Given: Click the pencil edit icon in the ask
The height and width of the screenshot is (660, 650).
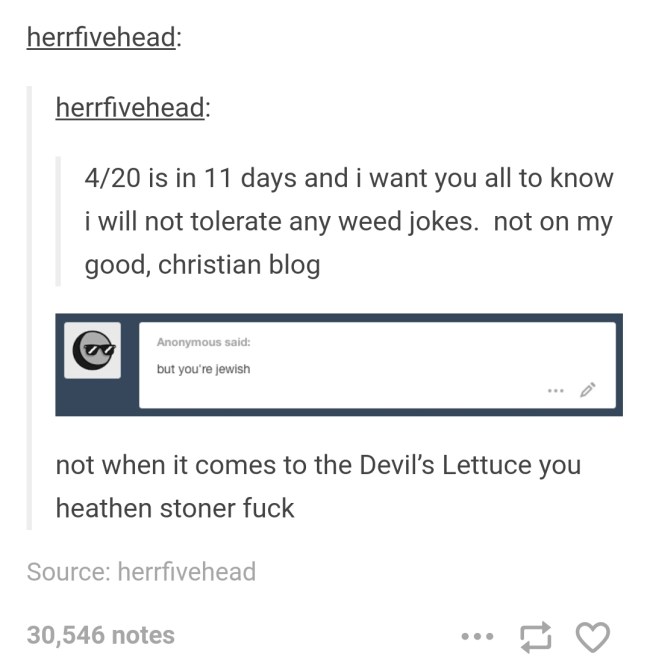Looking at the screenshot, I should tap(587, 390).
